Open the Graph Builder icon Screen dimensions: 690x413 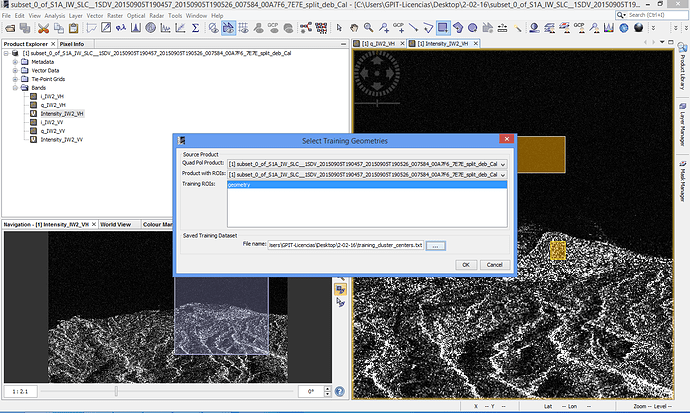(x=305, y=28)
